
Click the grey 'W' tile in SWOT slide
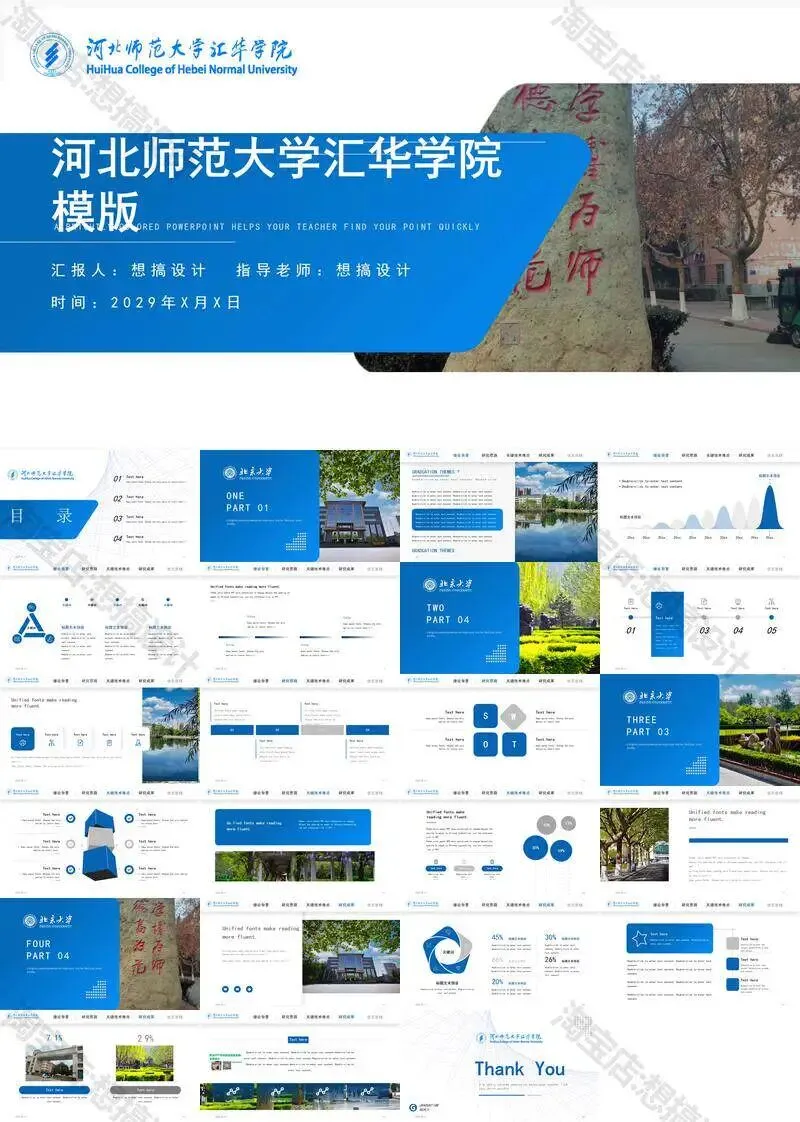(513, 716)
